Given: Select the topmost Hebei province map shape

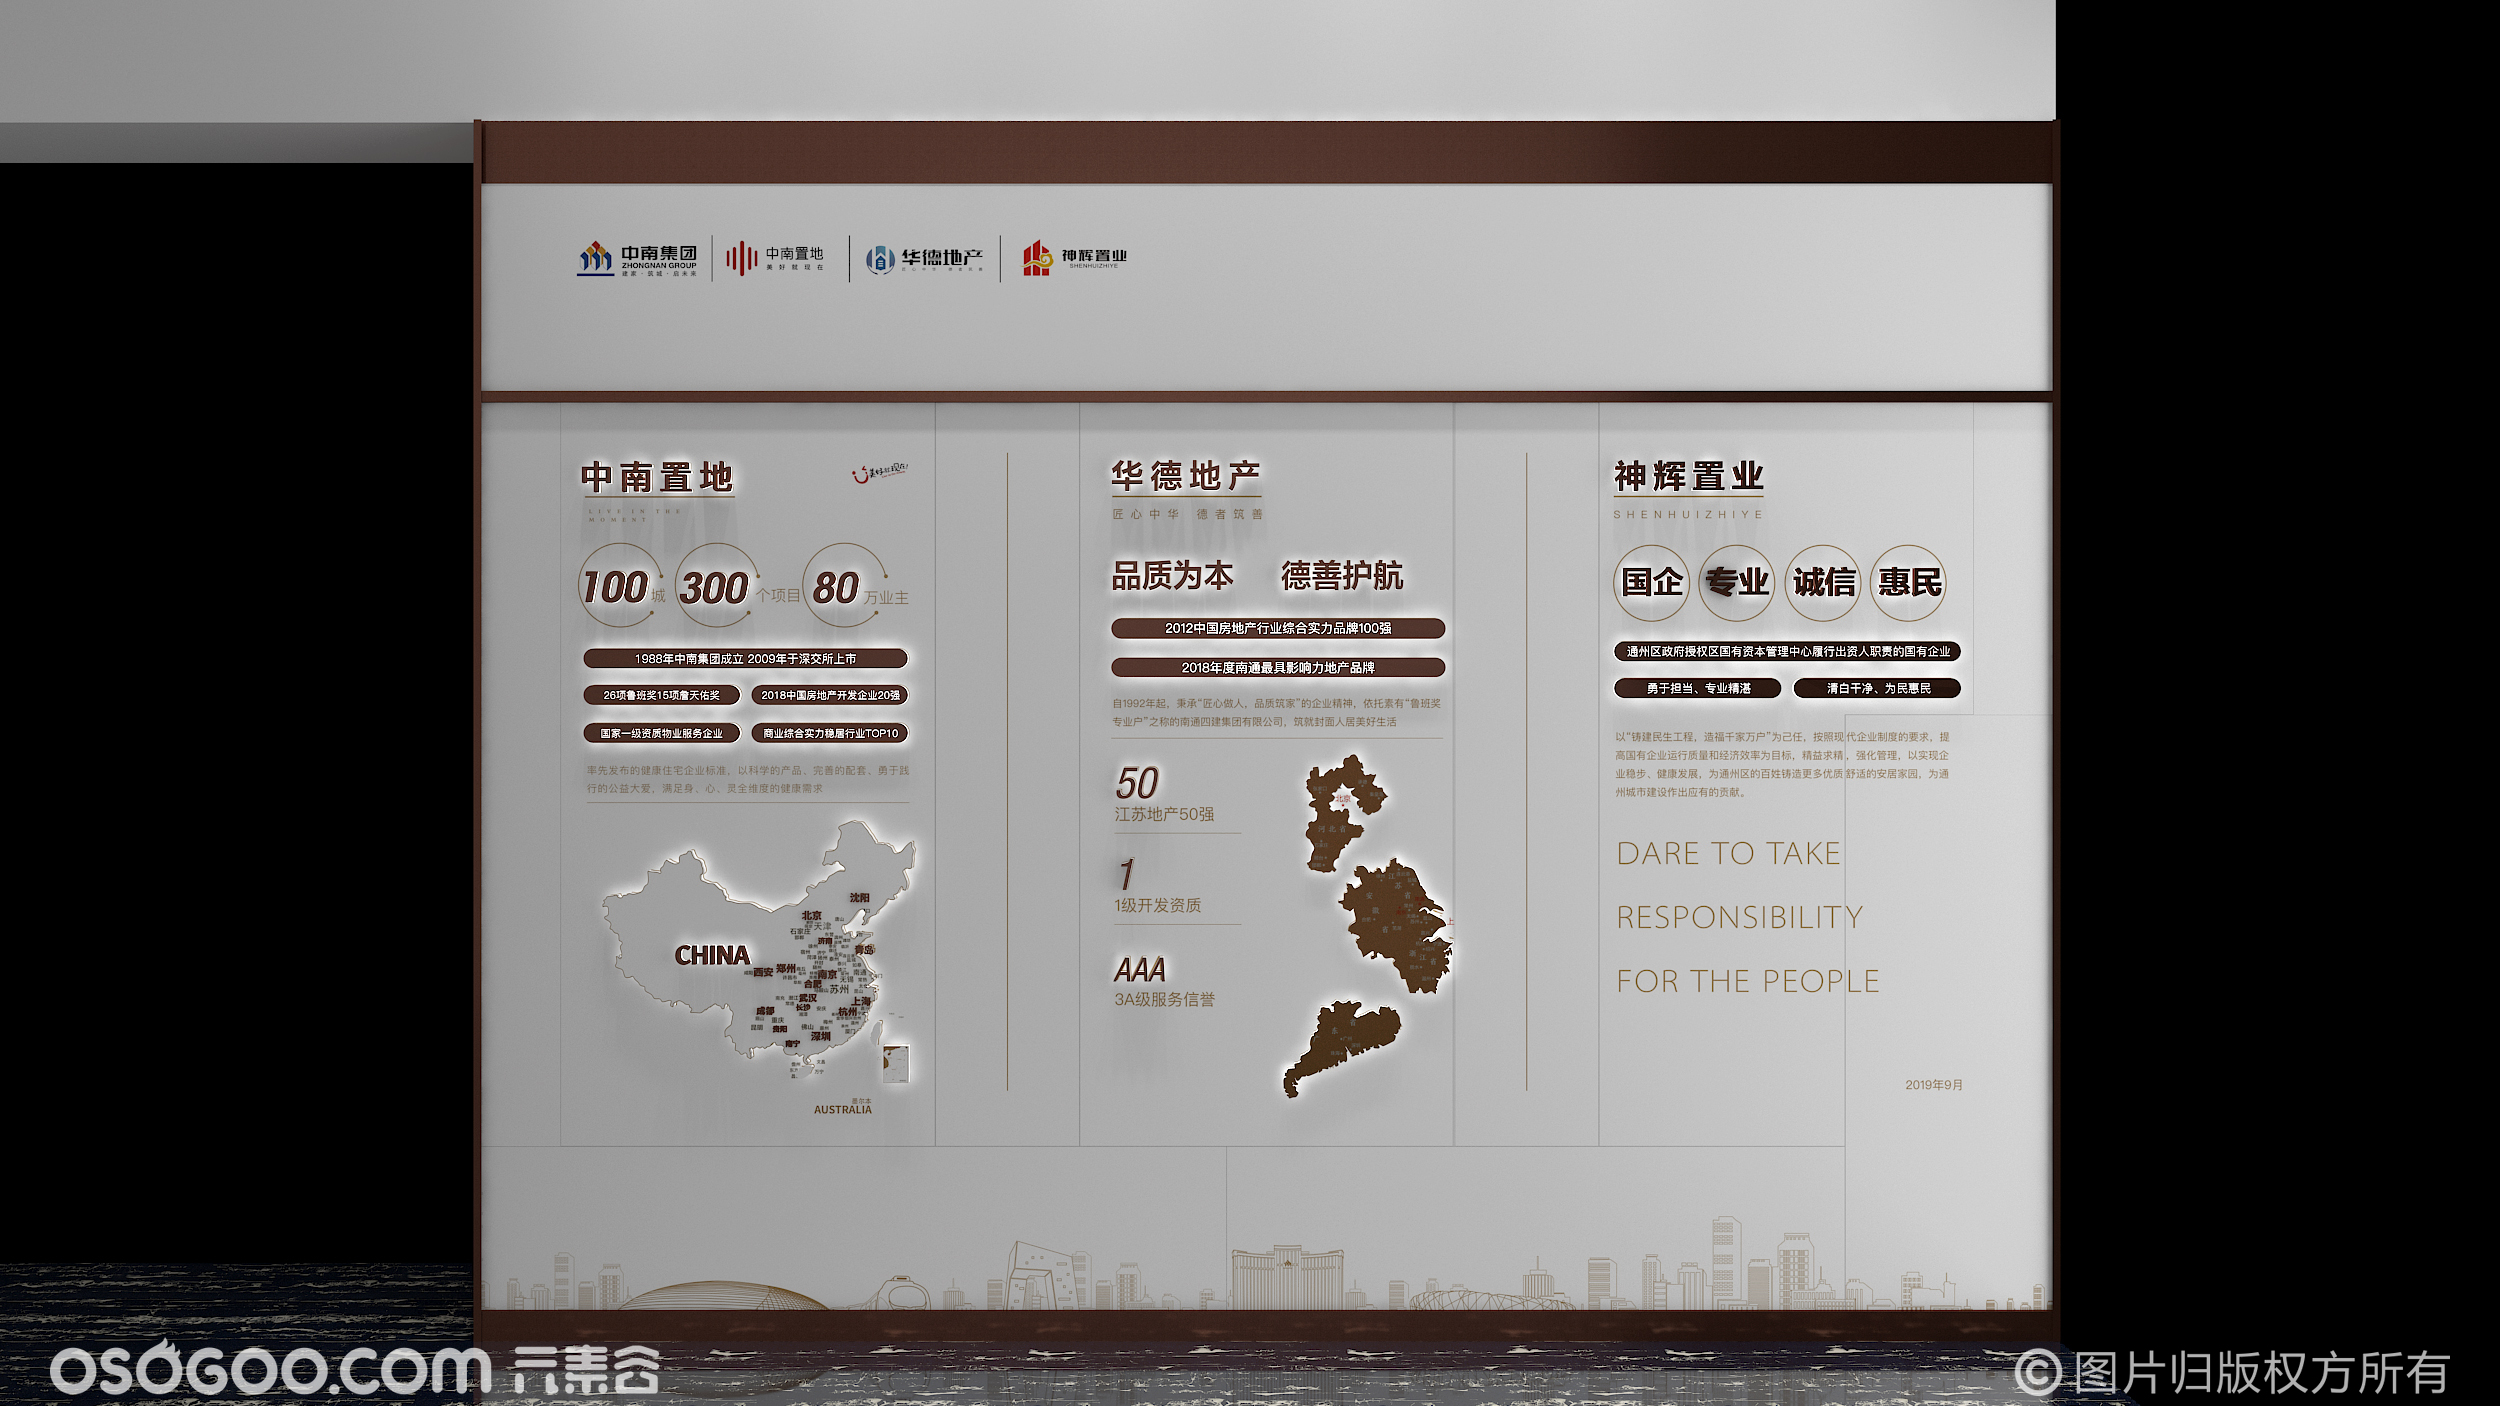Looking at the screenshot, I should [1345, 813].
